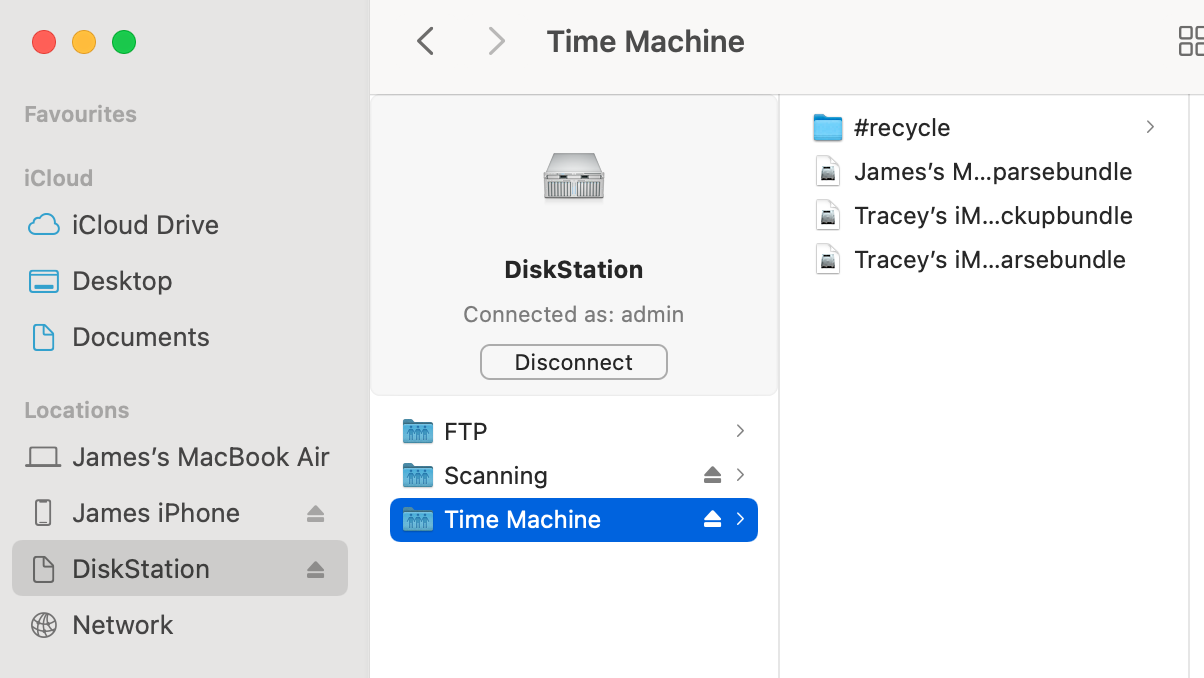Image resolution: width=1204 pixels, height=678 pixels.
Task: Expand the FTP share chevron
Action: pyautogui.click(x=740, y=431)
